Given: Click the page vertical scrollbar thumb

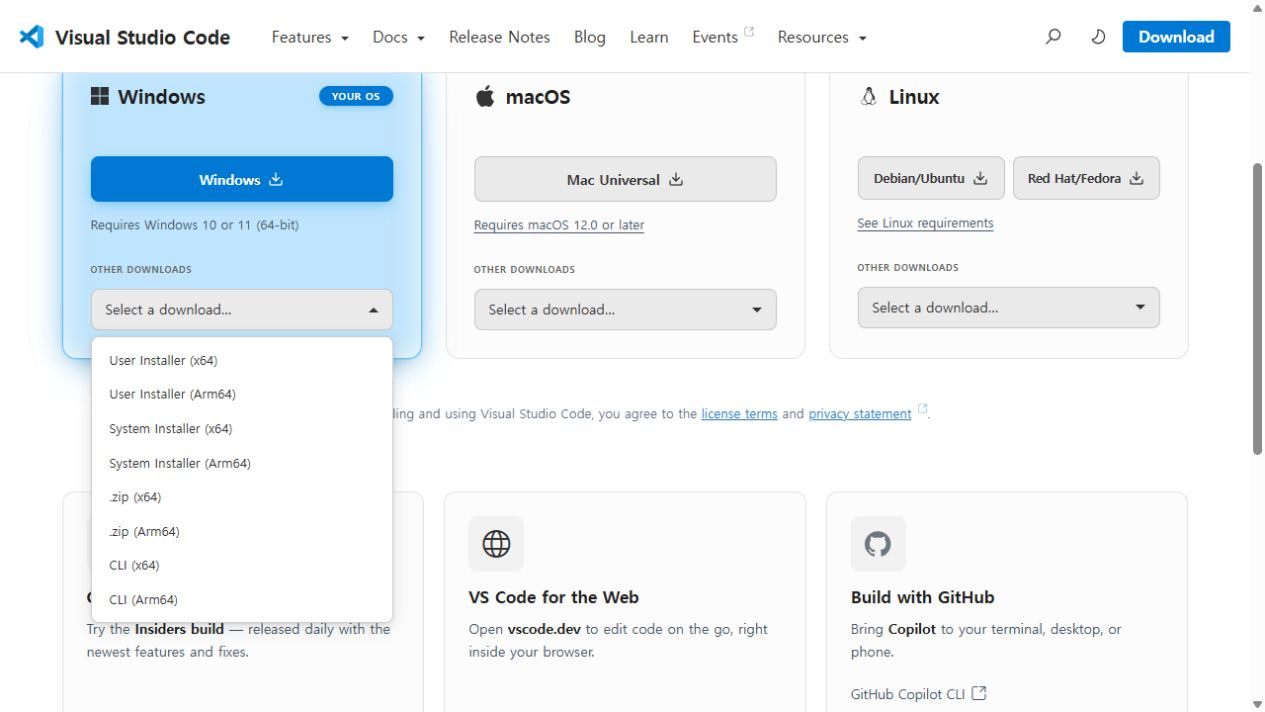Looking at the screenshot, I should coord(1257,308).
